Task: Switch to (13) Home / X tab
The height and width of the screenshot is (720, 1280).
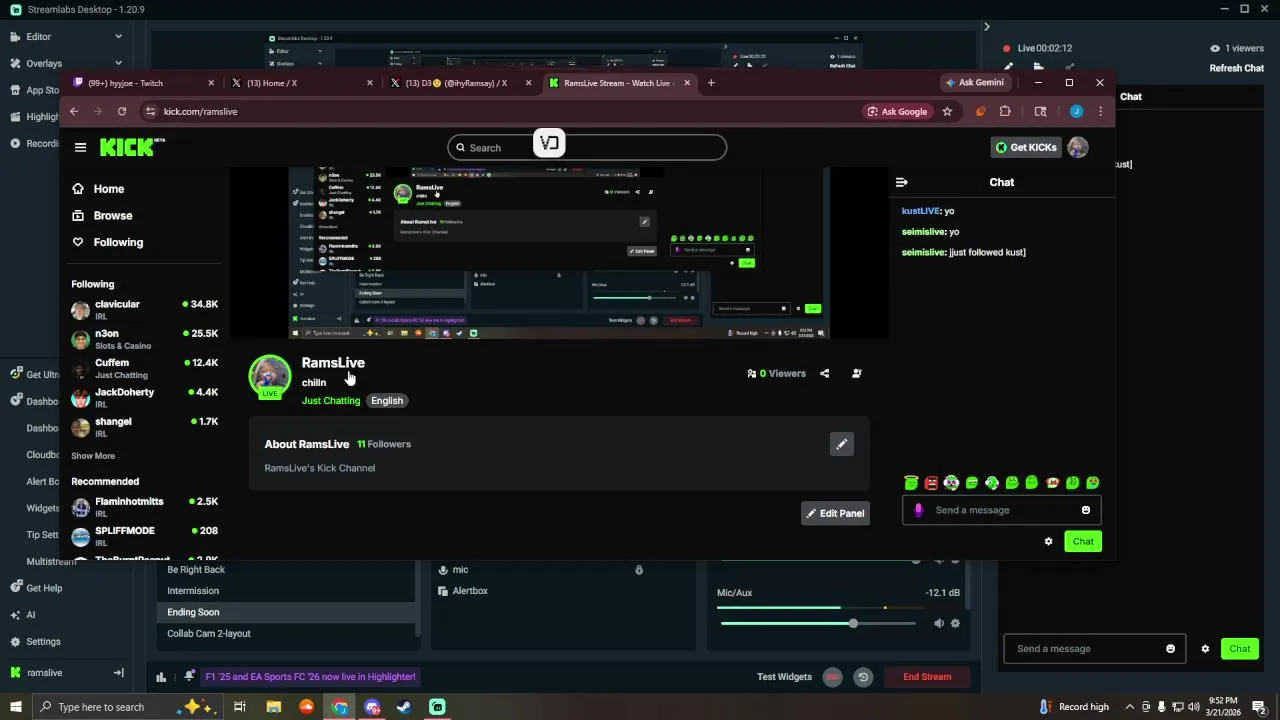Action: [300, 83]
